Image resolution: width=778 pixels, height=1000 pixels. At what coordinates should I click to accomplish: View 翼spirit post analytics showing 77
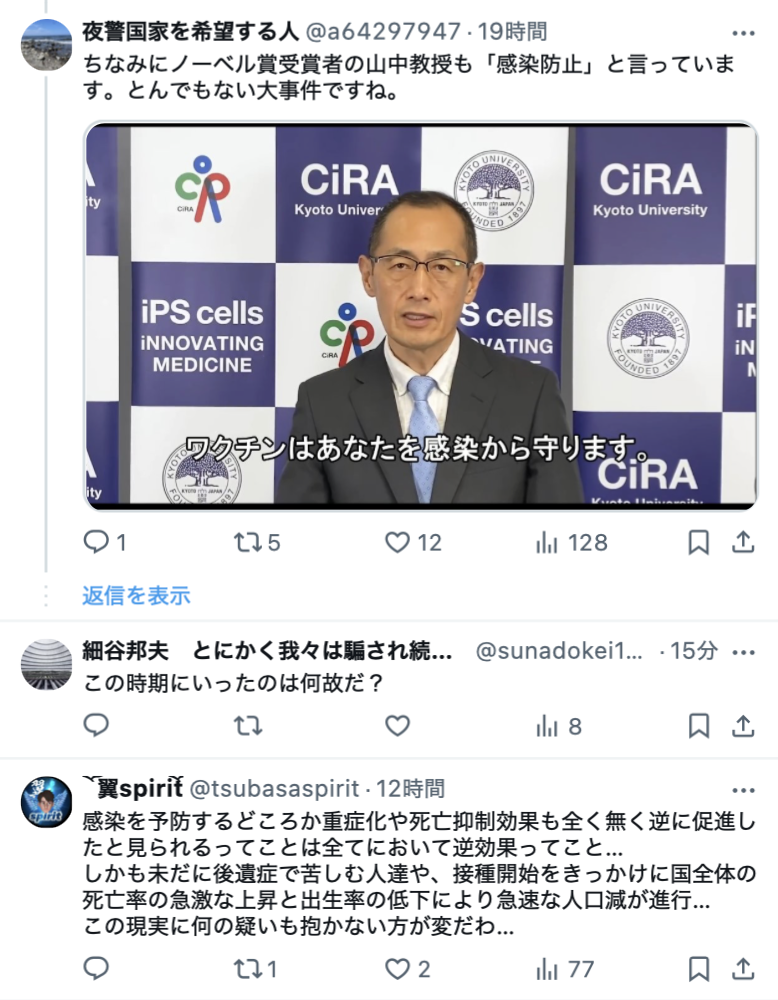tap(565, 969)
